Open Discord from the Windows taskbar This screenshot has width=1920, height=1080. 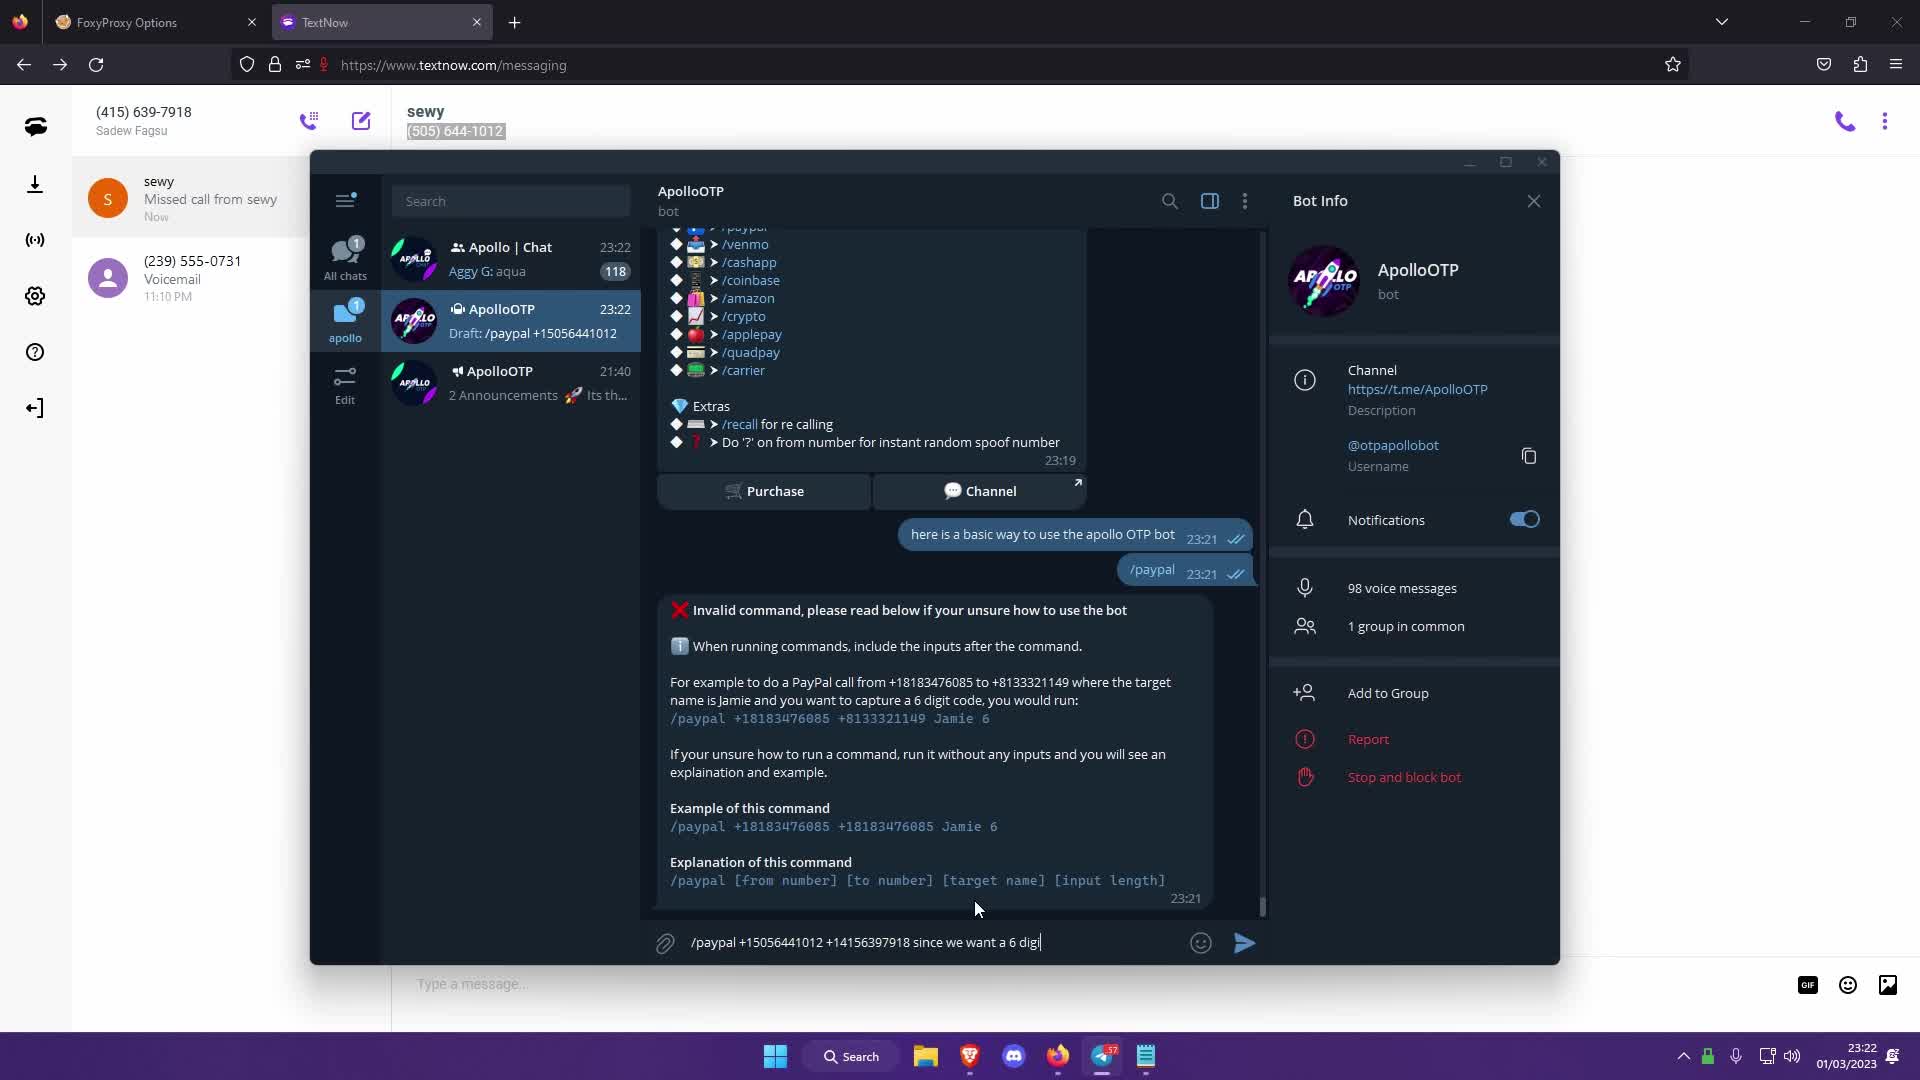tap(1013, 1056)
